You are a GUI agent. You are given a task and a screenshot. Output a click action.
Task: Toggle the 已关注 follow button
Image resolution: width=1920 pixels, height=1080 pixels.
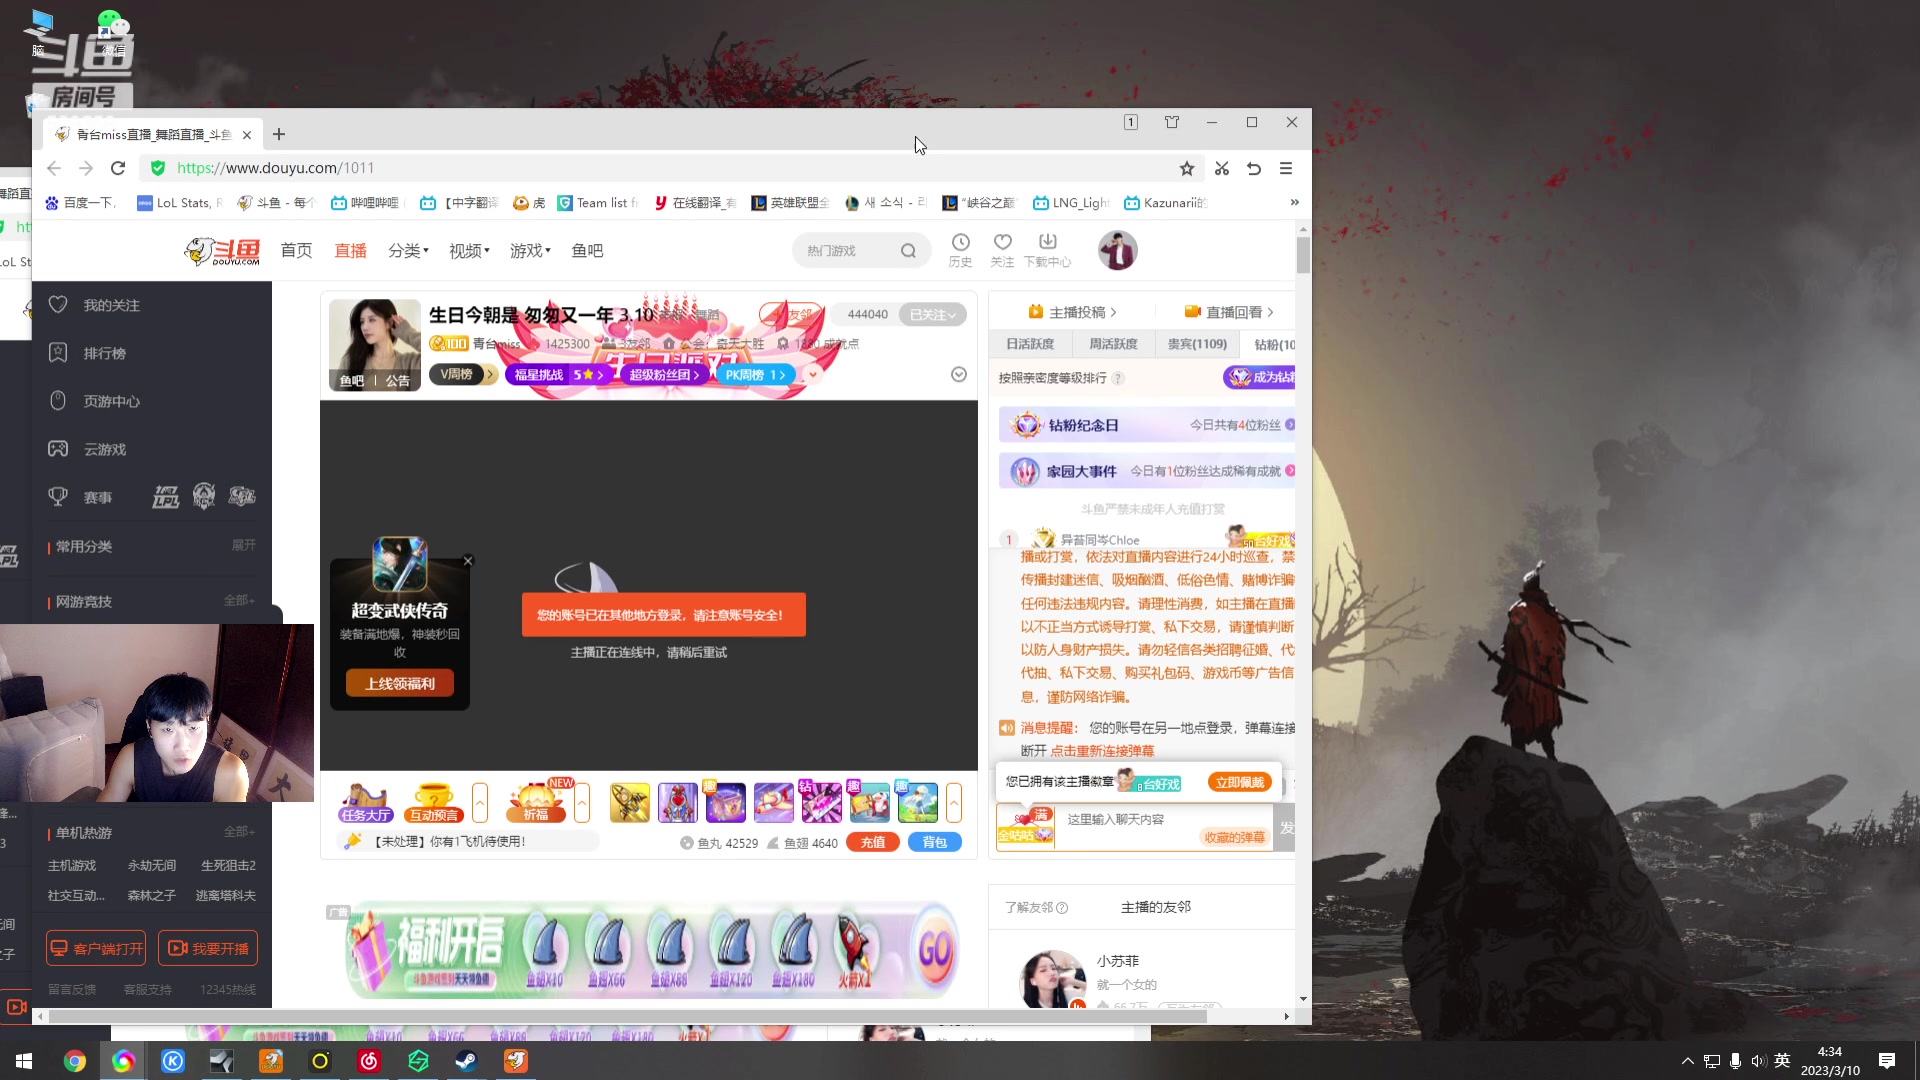tap(932, 314)
